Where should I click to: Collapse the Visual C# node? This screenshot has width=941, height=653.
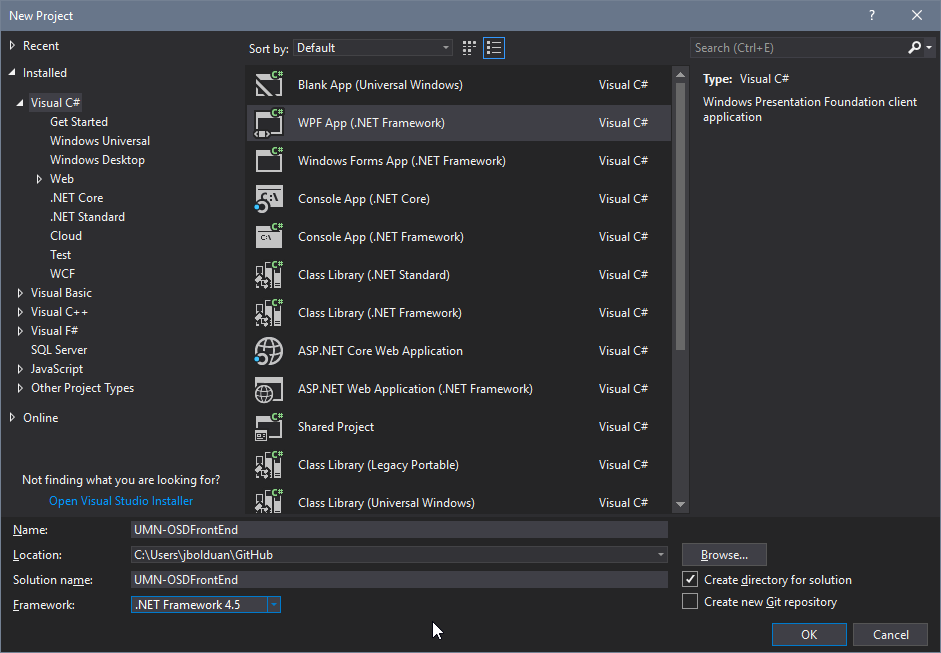(20, 103)
